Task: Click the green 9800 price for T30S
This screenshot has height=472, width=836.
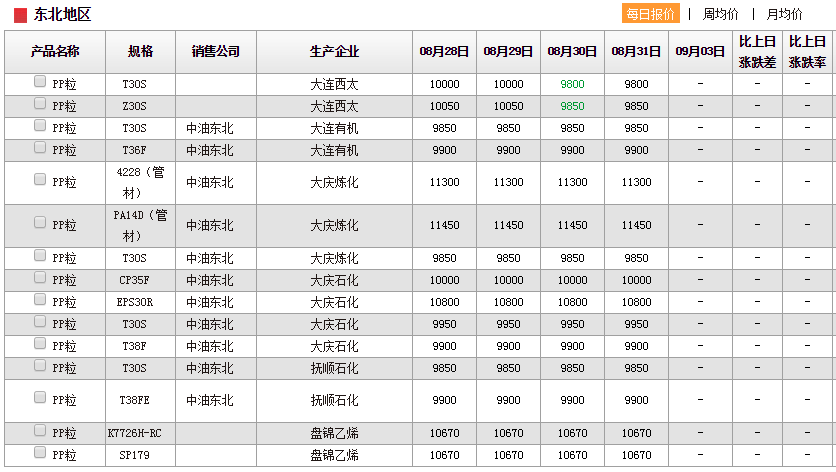Action: point(572,84)
